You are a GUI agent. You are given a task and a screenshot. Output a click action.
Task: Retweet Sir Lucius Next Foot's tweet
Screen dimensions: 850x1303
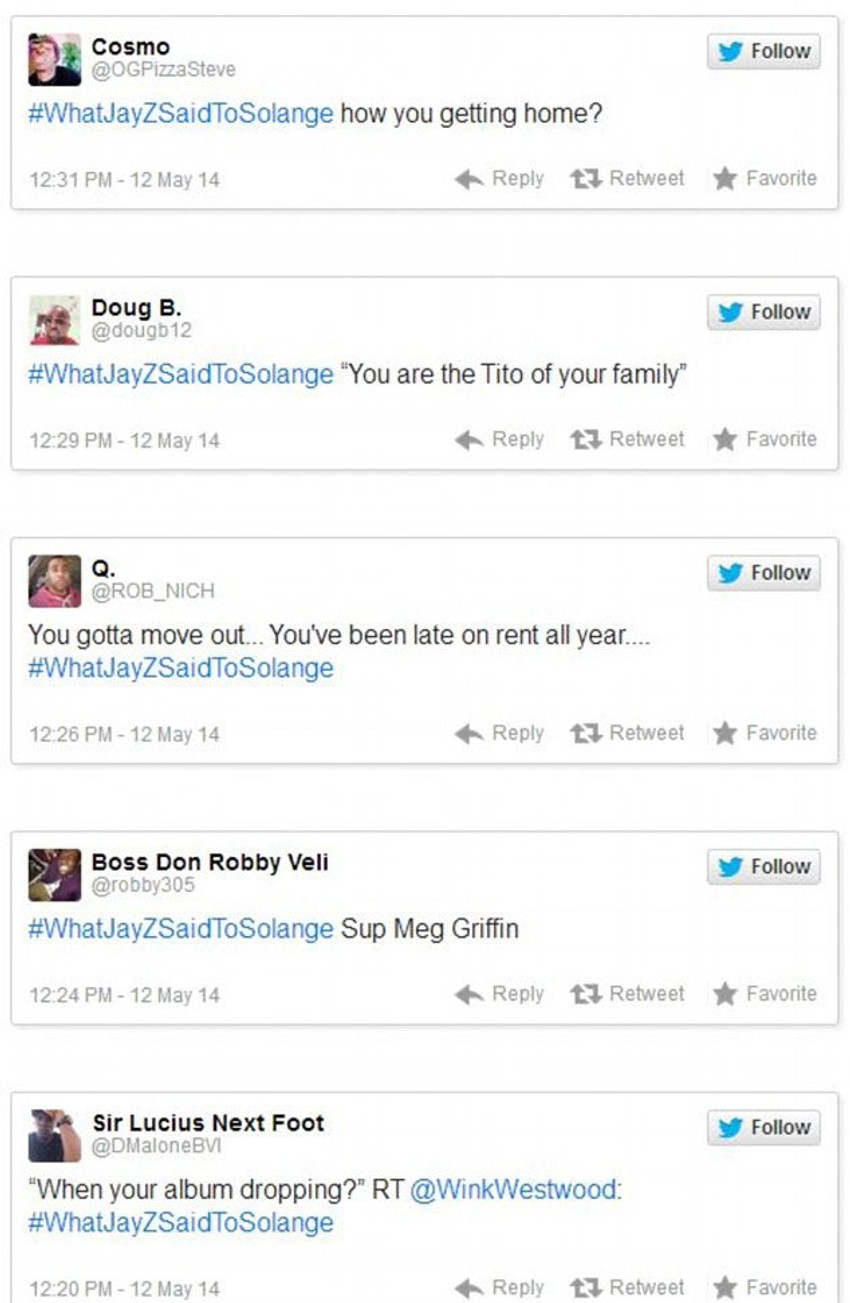[627, 1287]
